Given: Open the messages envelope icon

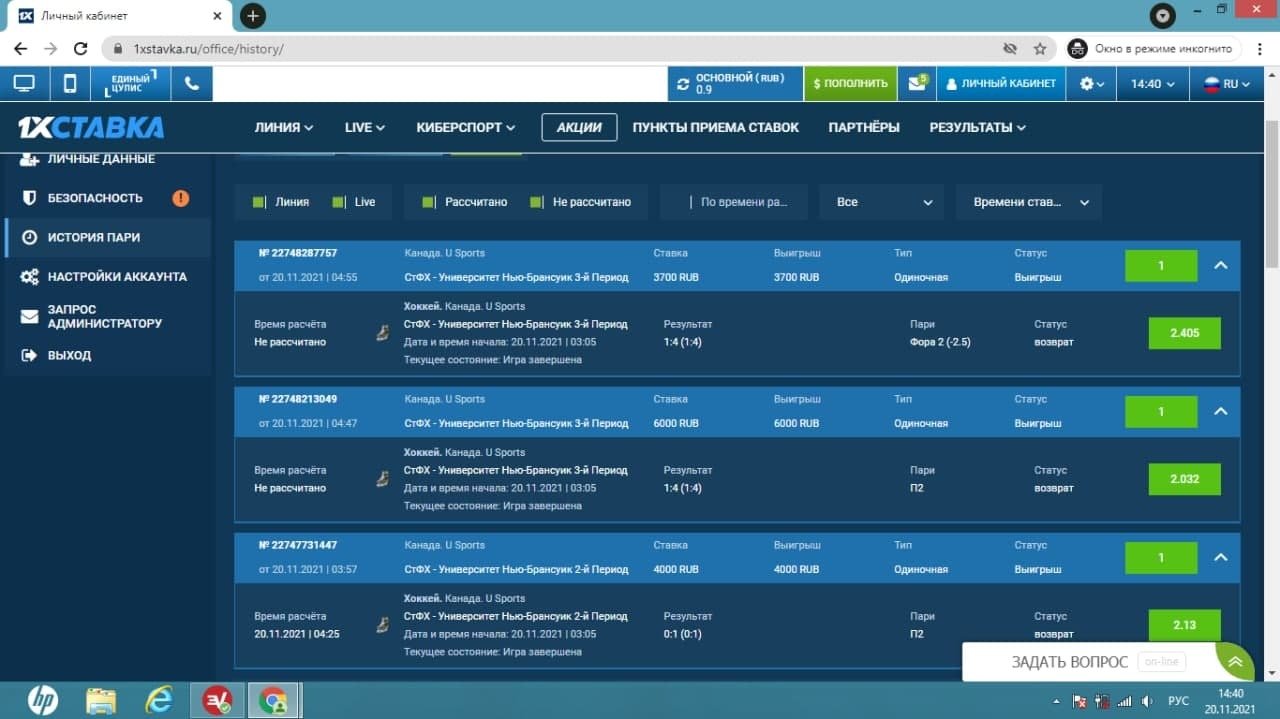Looking at the screenshot, I should coord(917,84).
